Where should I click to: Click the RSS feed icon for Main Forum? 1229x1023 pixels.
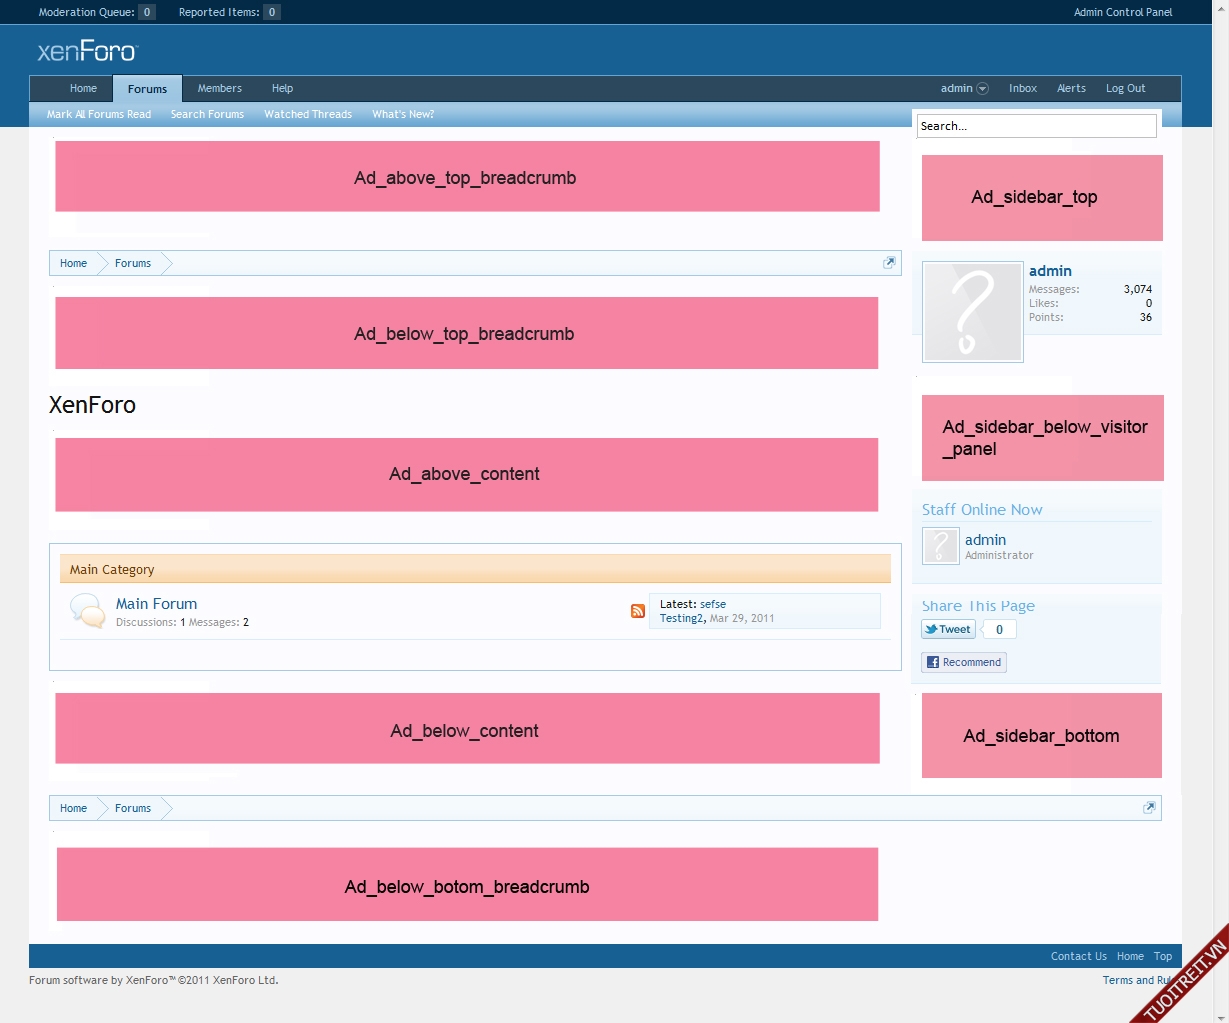[x=637, y=611]
